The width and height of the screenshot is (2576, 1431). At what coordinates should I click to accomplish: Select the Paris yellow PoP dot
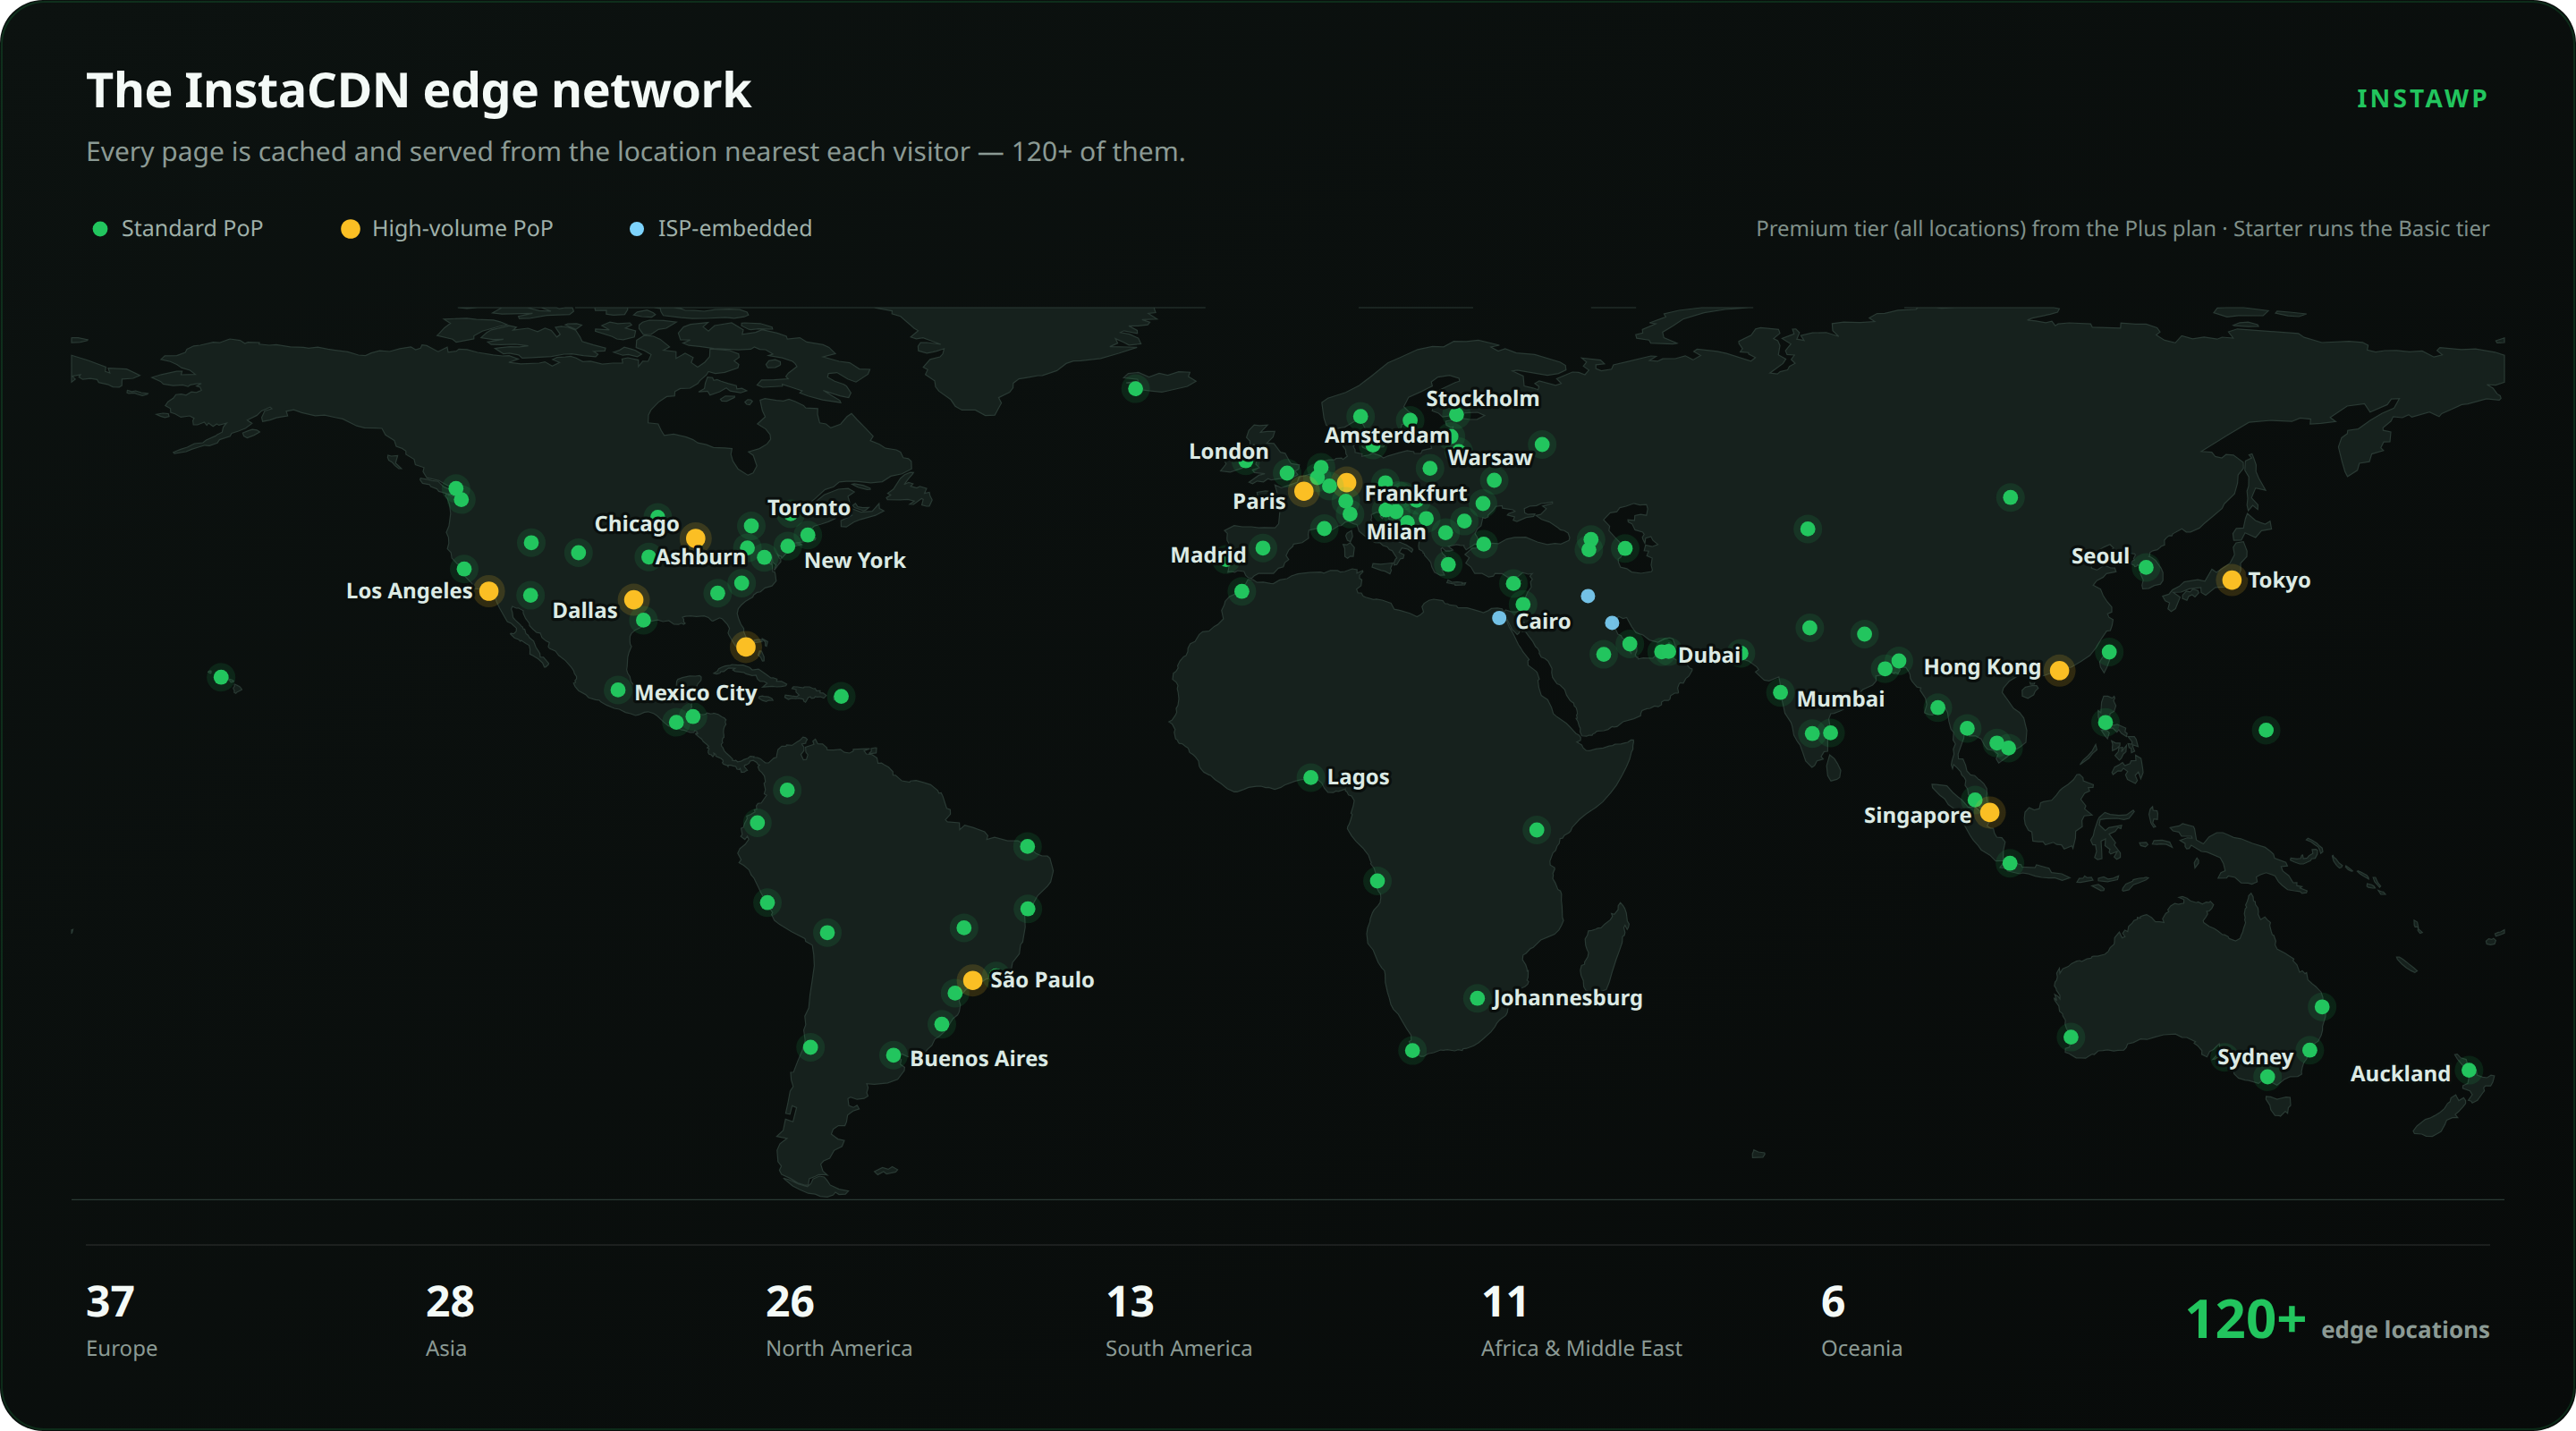1304,491
